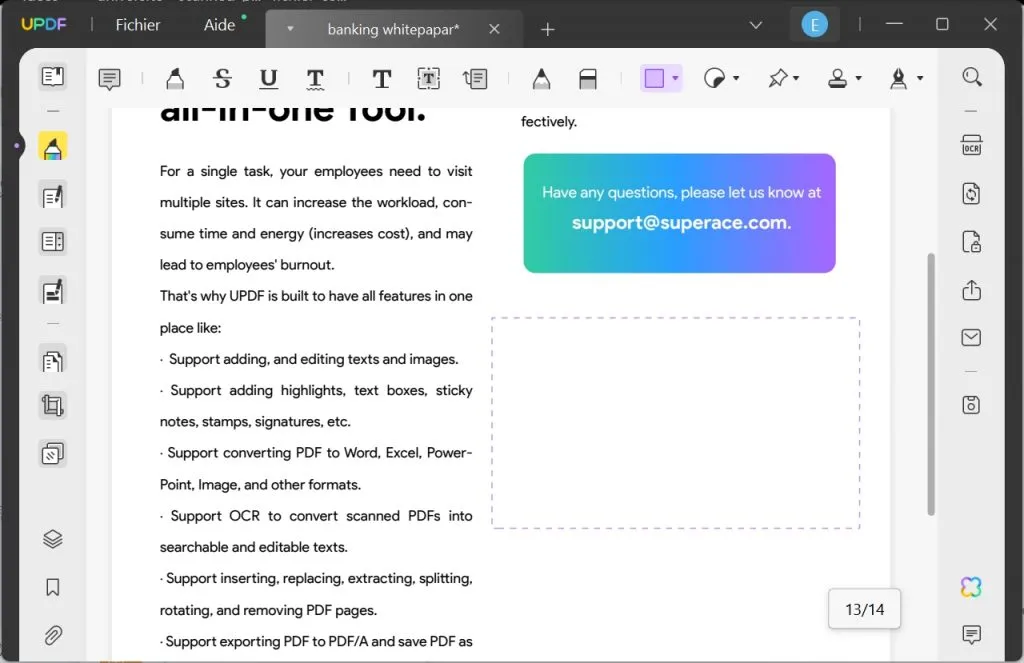Open the Organize pages tool in sidebar
Viewport: 1024px width, 663px height.
tap(52, 361)
